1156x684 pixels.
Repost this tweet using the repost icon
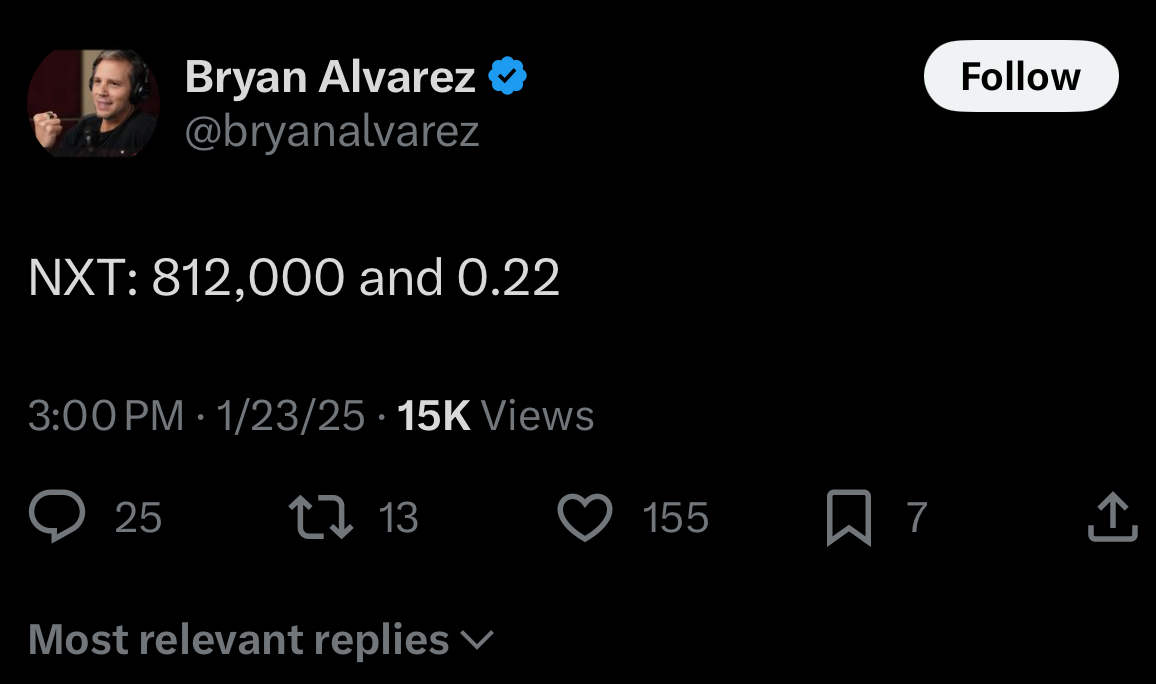coord(320,518)
